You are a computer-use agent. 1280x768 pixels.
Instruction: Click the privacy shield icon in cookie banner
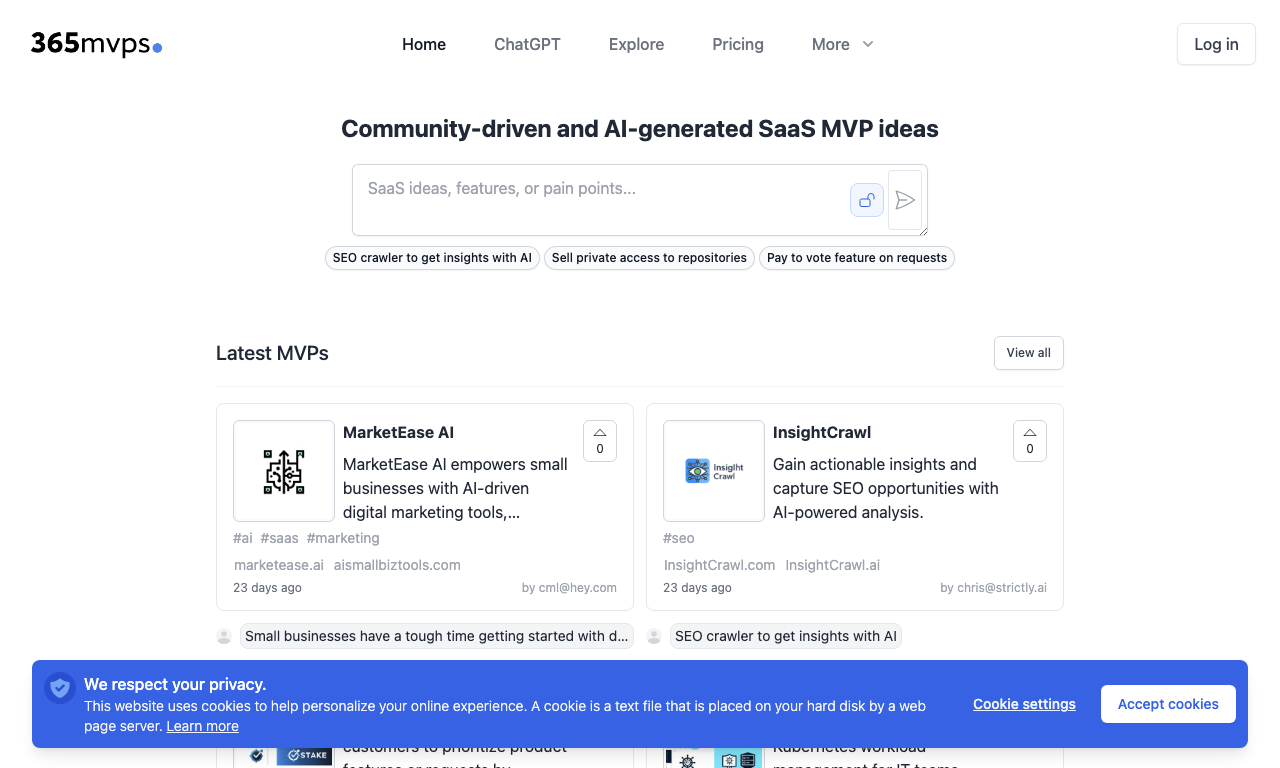(60, 688)
